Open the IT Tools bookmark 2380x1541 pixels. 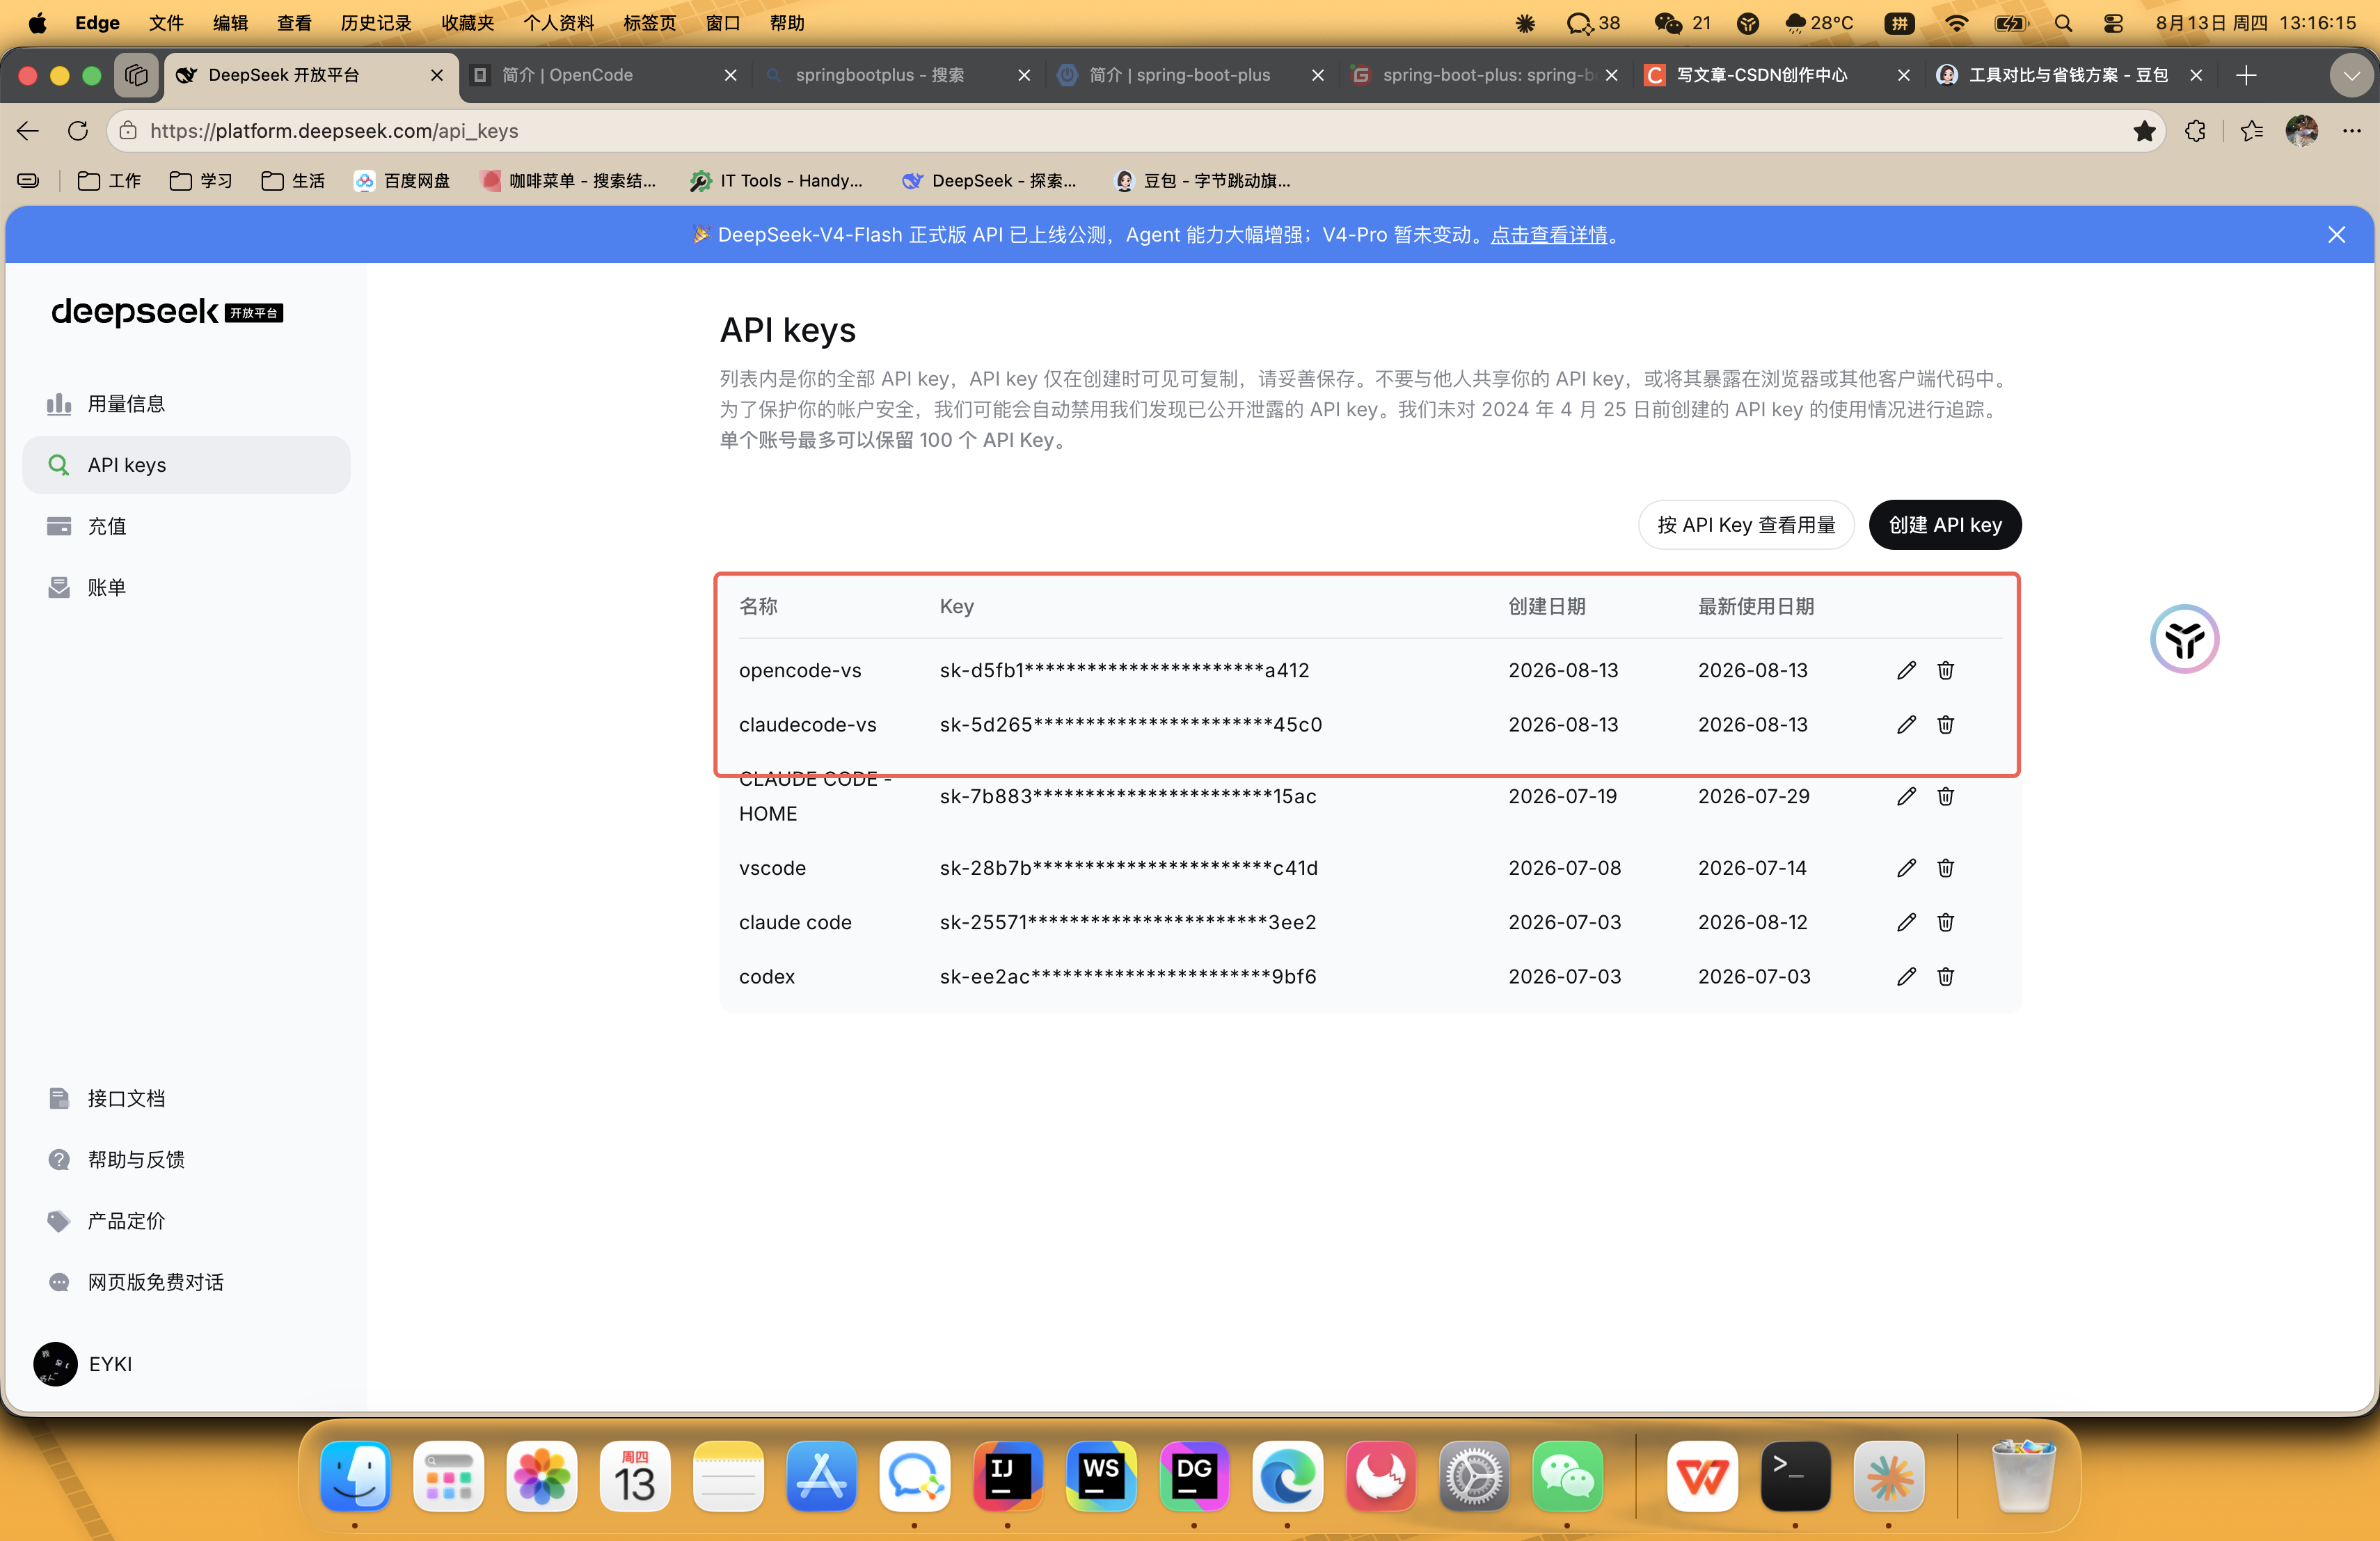(776, 181)
